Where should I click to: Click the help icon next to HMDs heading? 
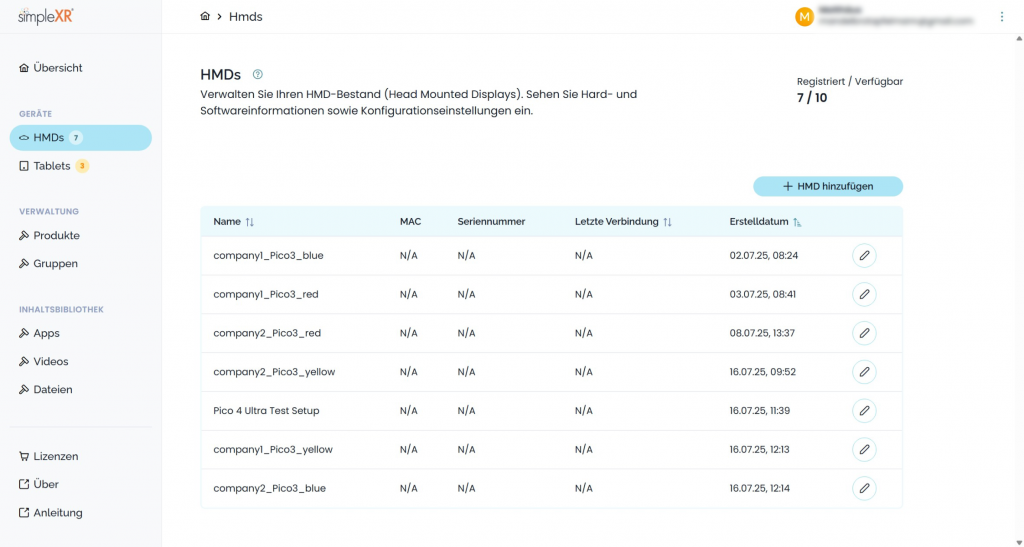tap(258, 74)
